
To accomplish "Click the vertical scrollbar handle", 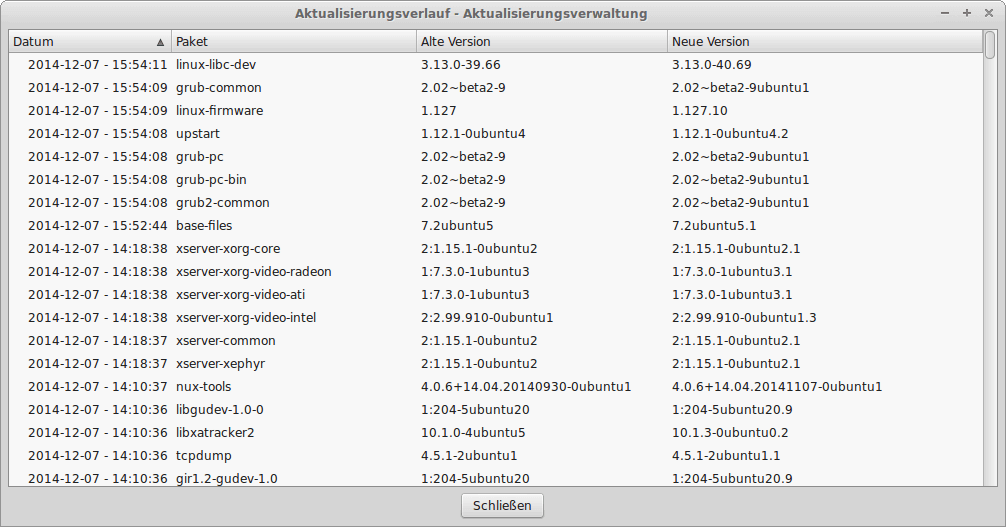I will pos(990,46).
